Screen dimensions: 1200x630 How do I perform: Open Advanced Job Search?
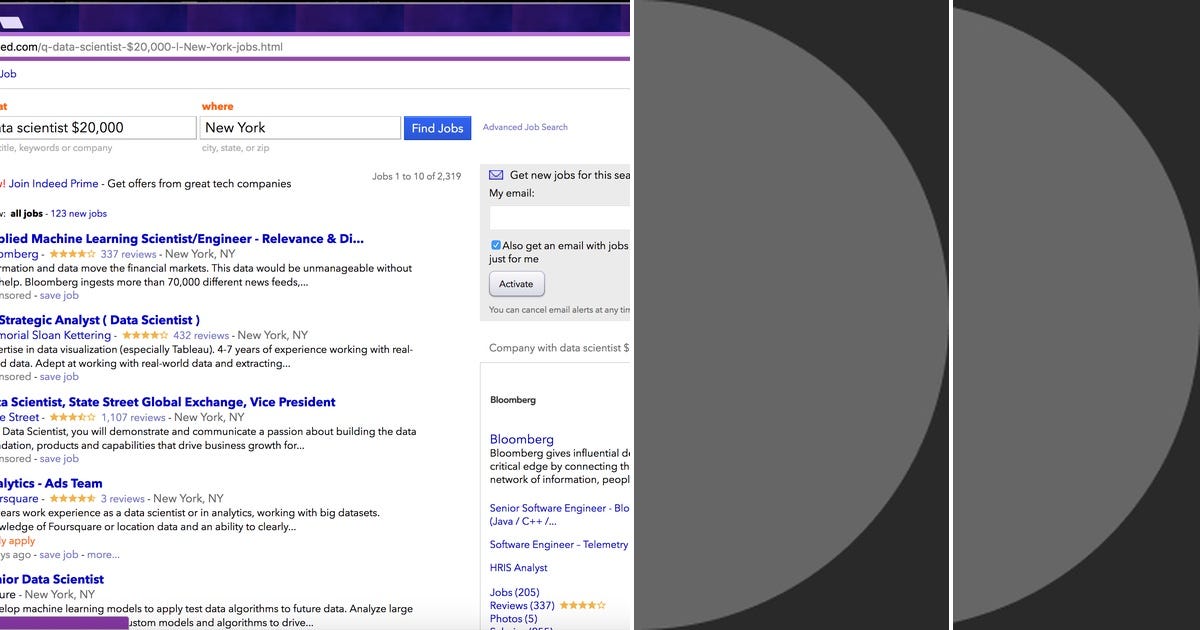point(524,126)
